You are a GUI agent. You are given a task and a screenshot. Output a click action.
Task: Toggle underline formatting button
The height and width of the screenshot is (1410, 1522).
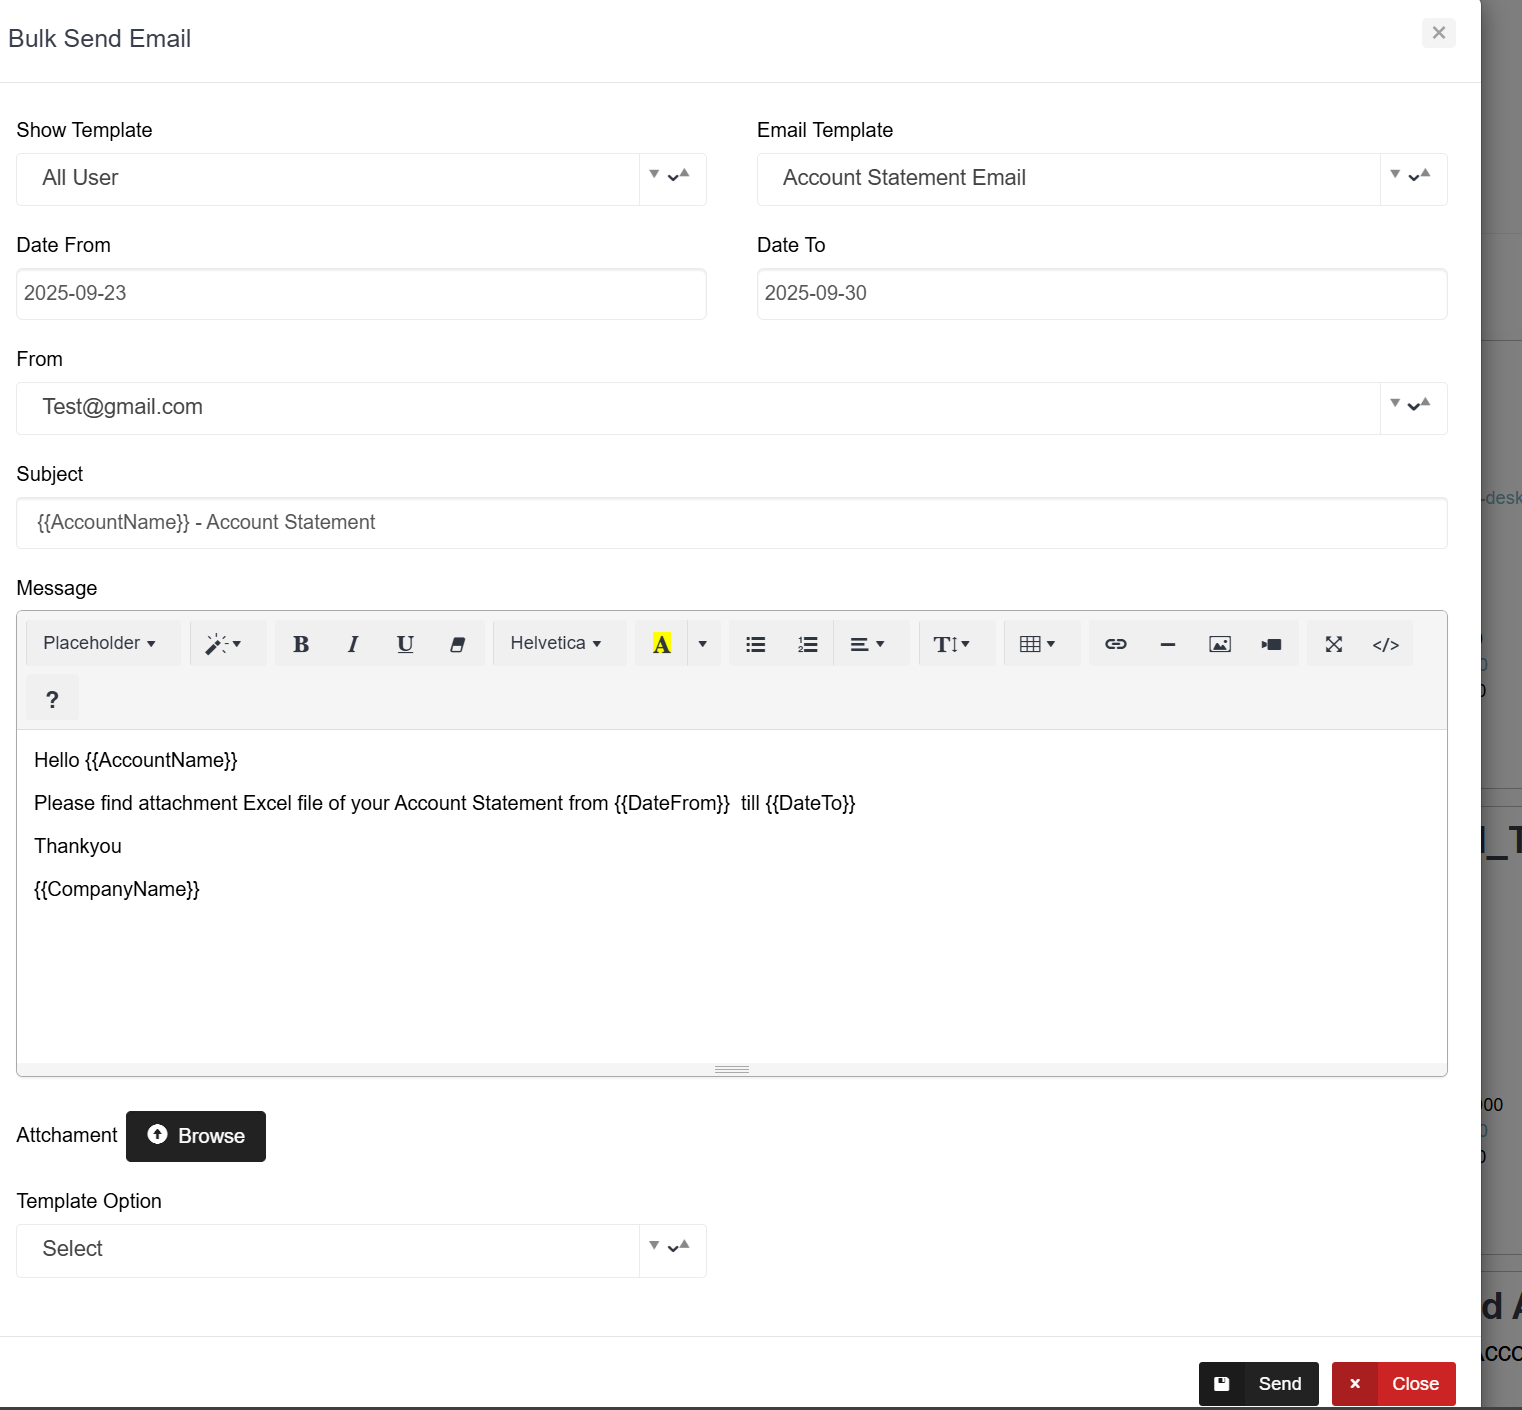click(405, 644)
